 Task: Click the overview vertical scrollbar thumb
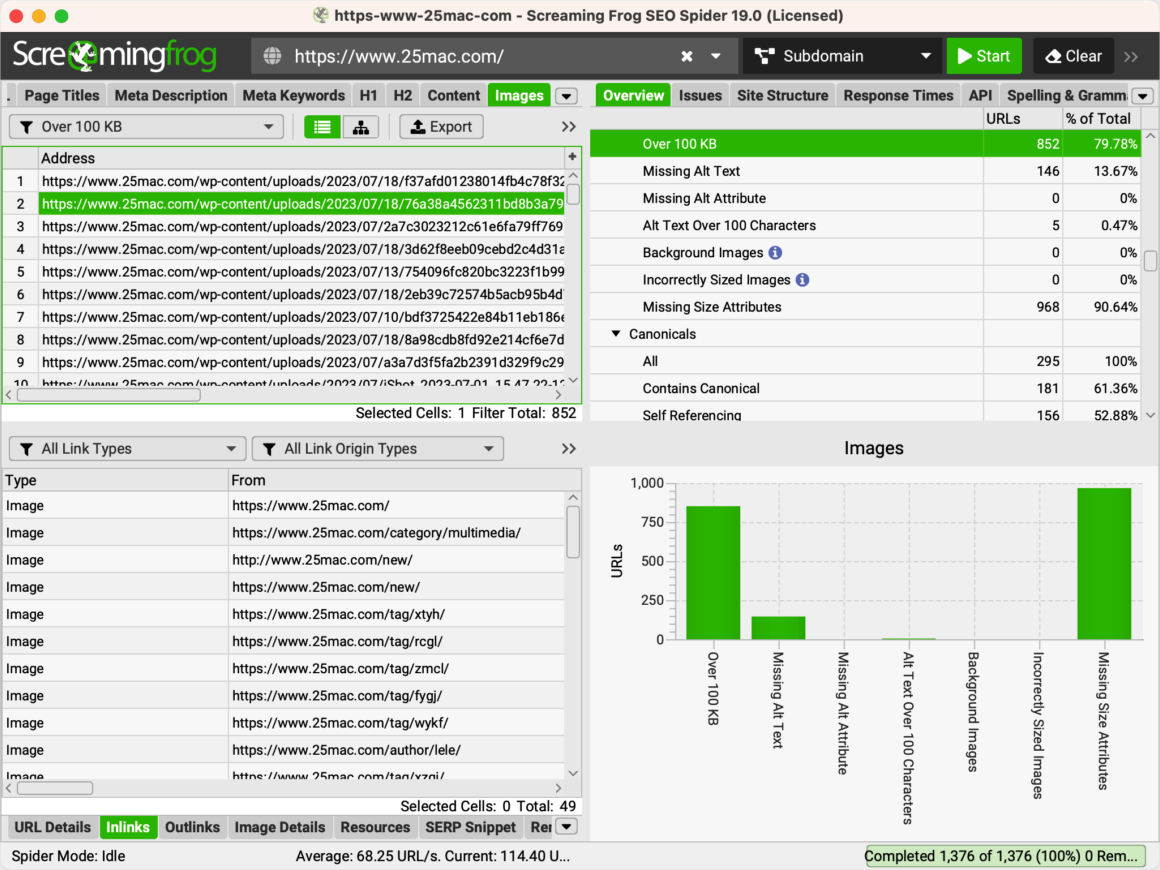[x=1150, y=260]
